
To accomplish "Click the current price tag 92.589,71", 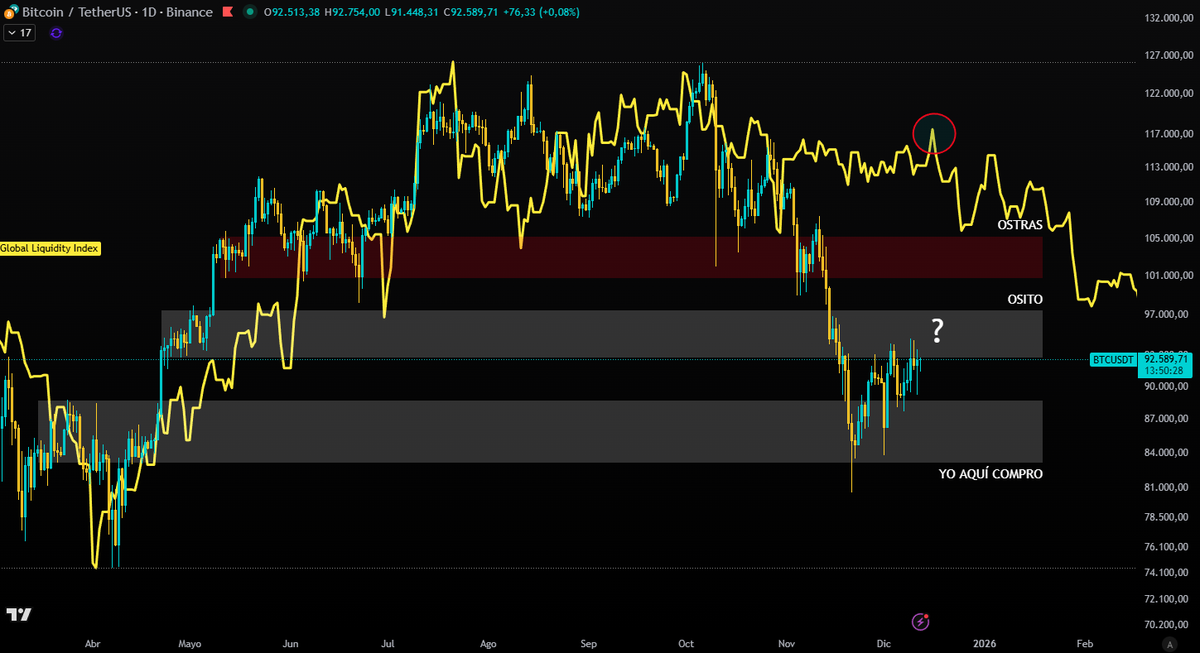I will (1167, 358).
